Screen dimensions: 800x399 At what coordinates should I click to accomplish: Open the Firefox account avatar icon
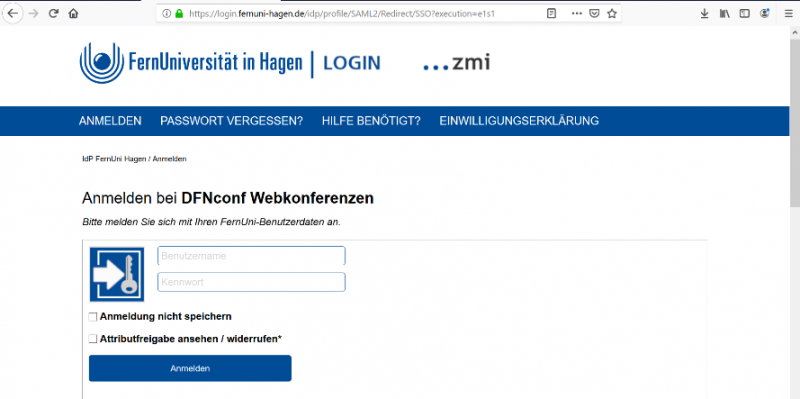click(x=765, y=14)
